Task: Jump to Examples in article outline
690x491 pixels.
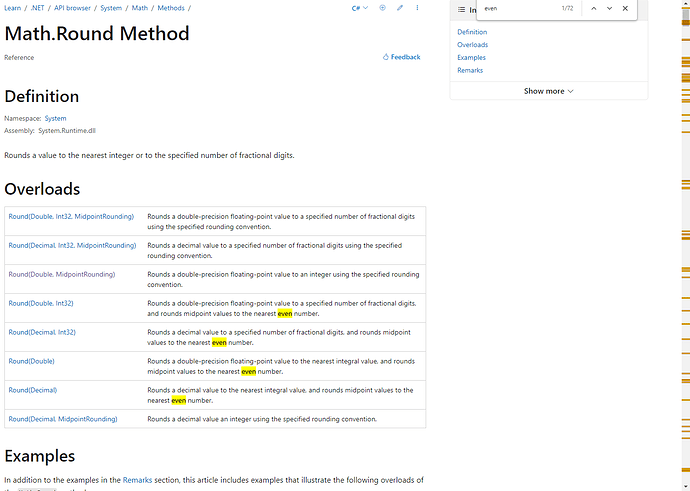Action: click(x=471, y=57)
